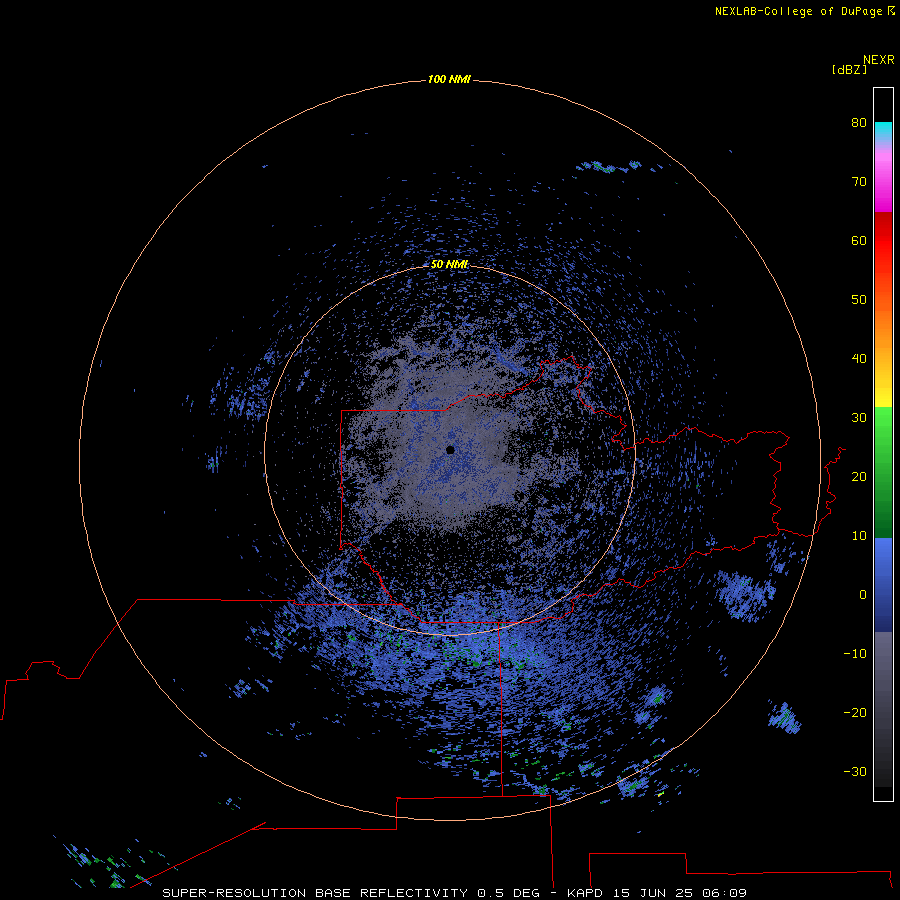Click the '-20' value on the dBZ scale

pyautogui.click(x=855, y=712)
